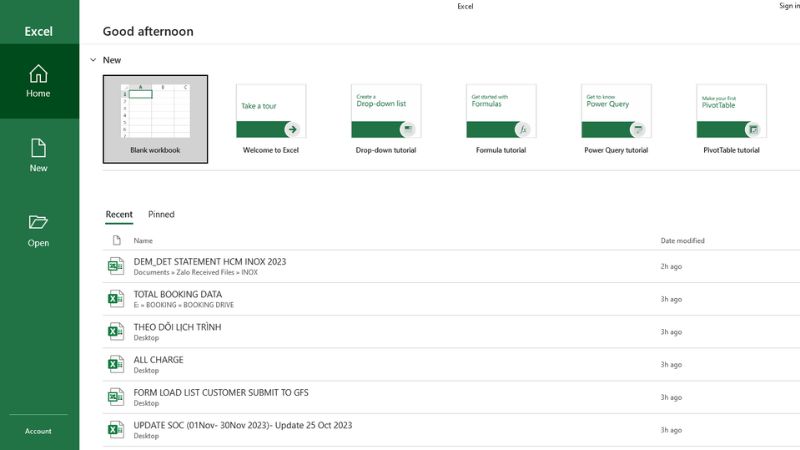Viewport: 800px width, 450px height.
Task: Open the Home section in the sidebar
Action: pos(39,81)
